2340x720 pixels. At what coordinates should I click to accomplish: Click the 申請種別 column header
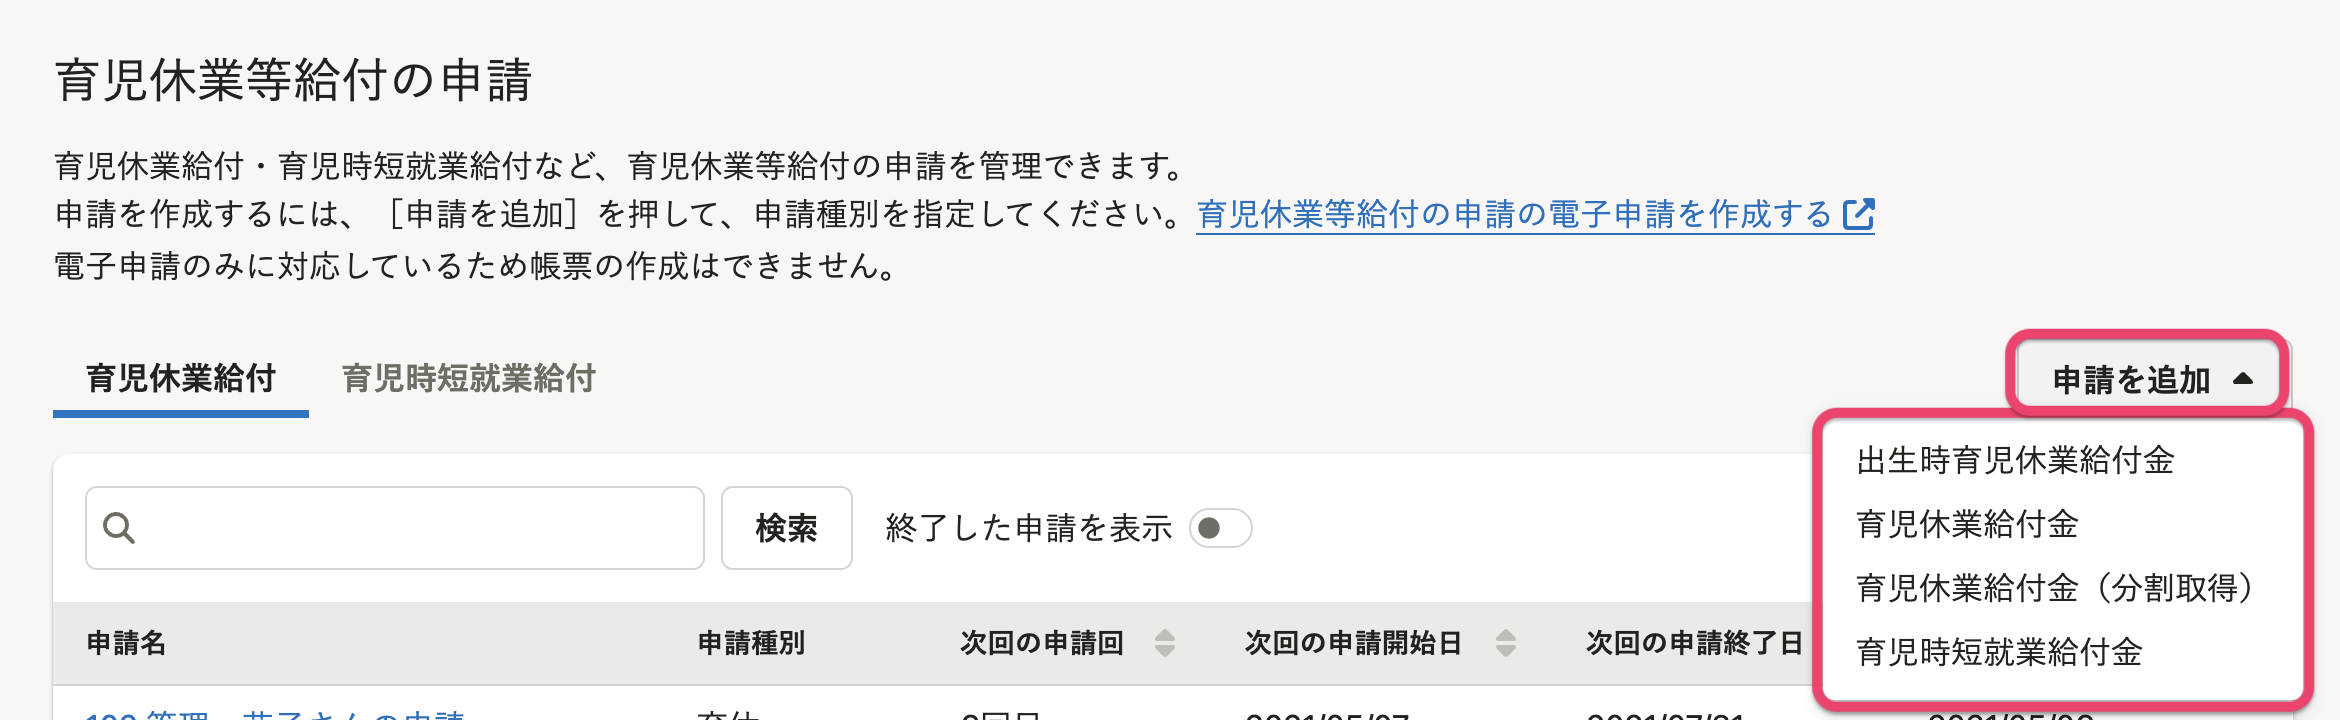751,643
